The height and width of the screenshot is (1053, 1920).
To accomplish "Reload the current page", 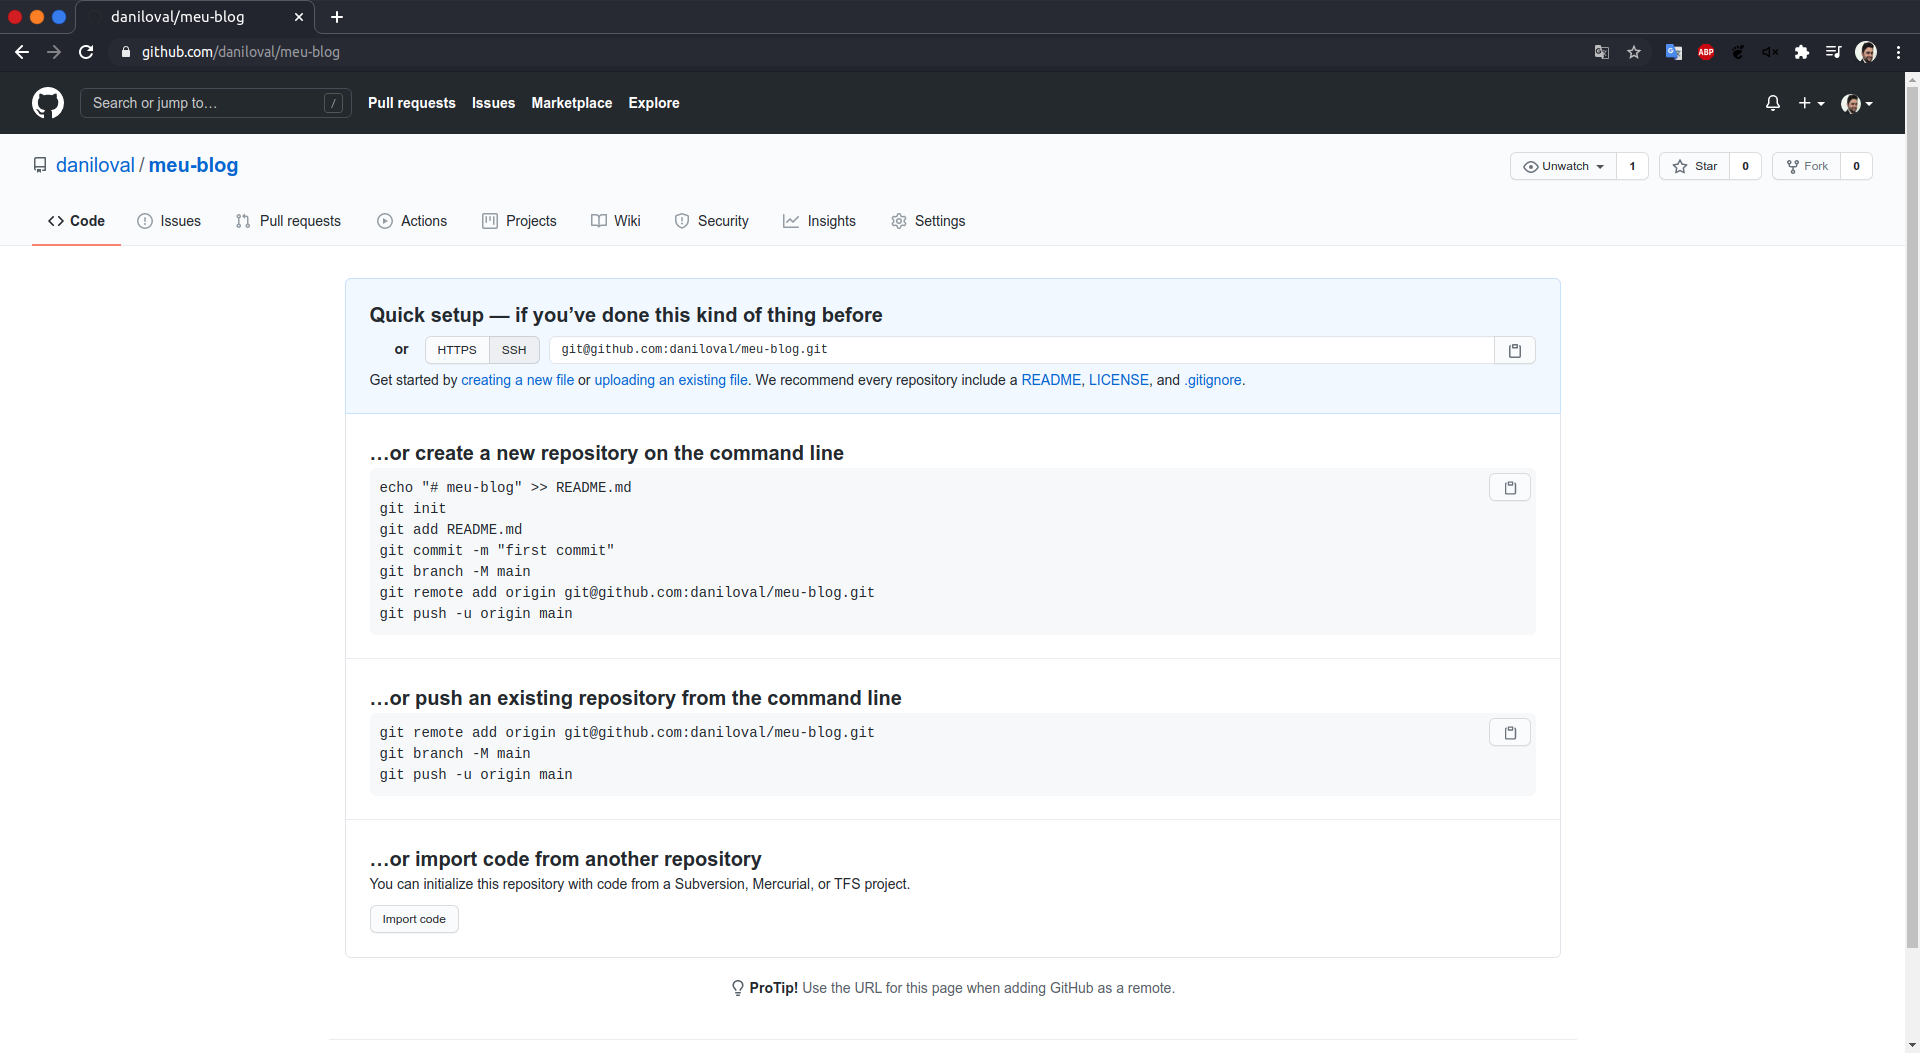I will pos(86,52).
